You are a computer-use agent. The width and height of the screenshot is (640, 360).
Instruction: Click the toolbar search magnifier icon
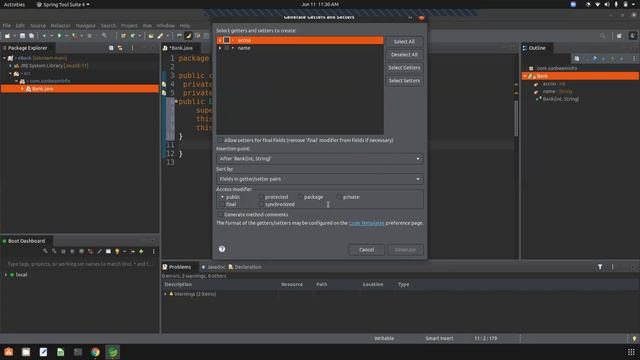(603, 36)
